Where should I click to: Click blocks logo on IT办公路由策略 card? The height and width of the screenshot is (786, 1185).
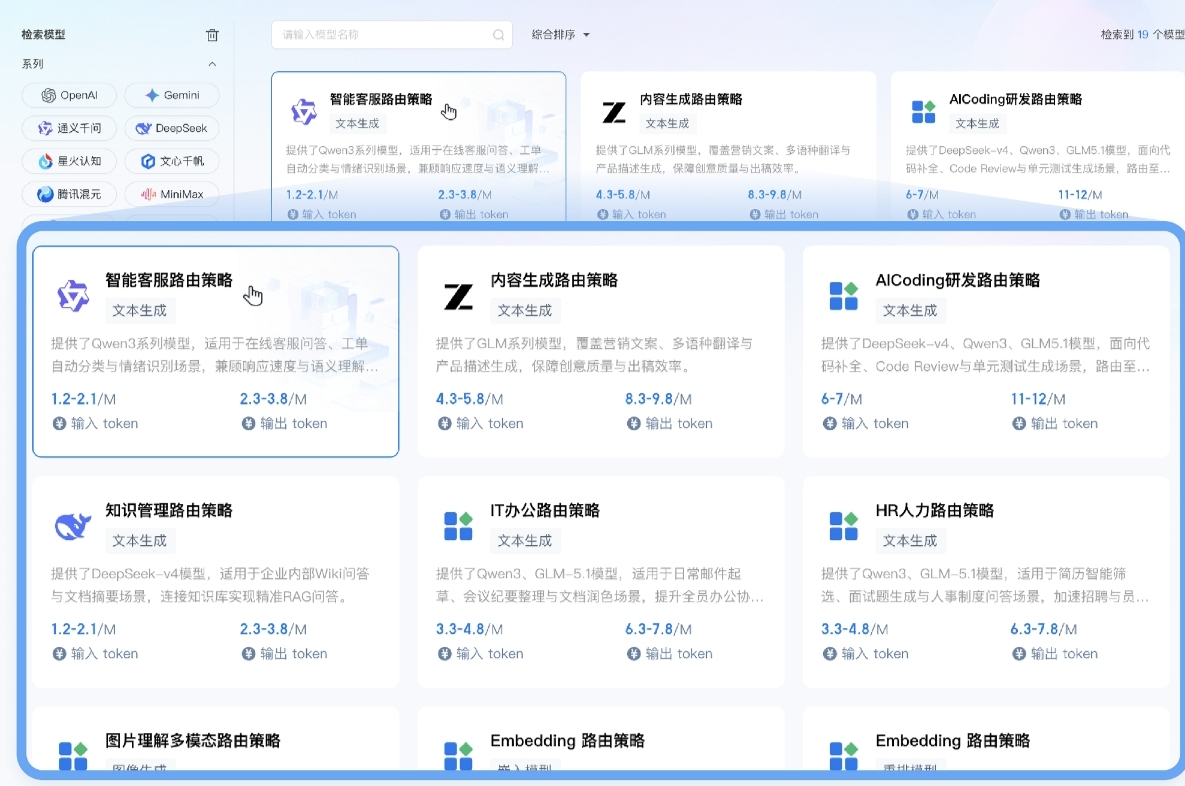click(458, 526)
